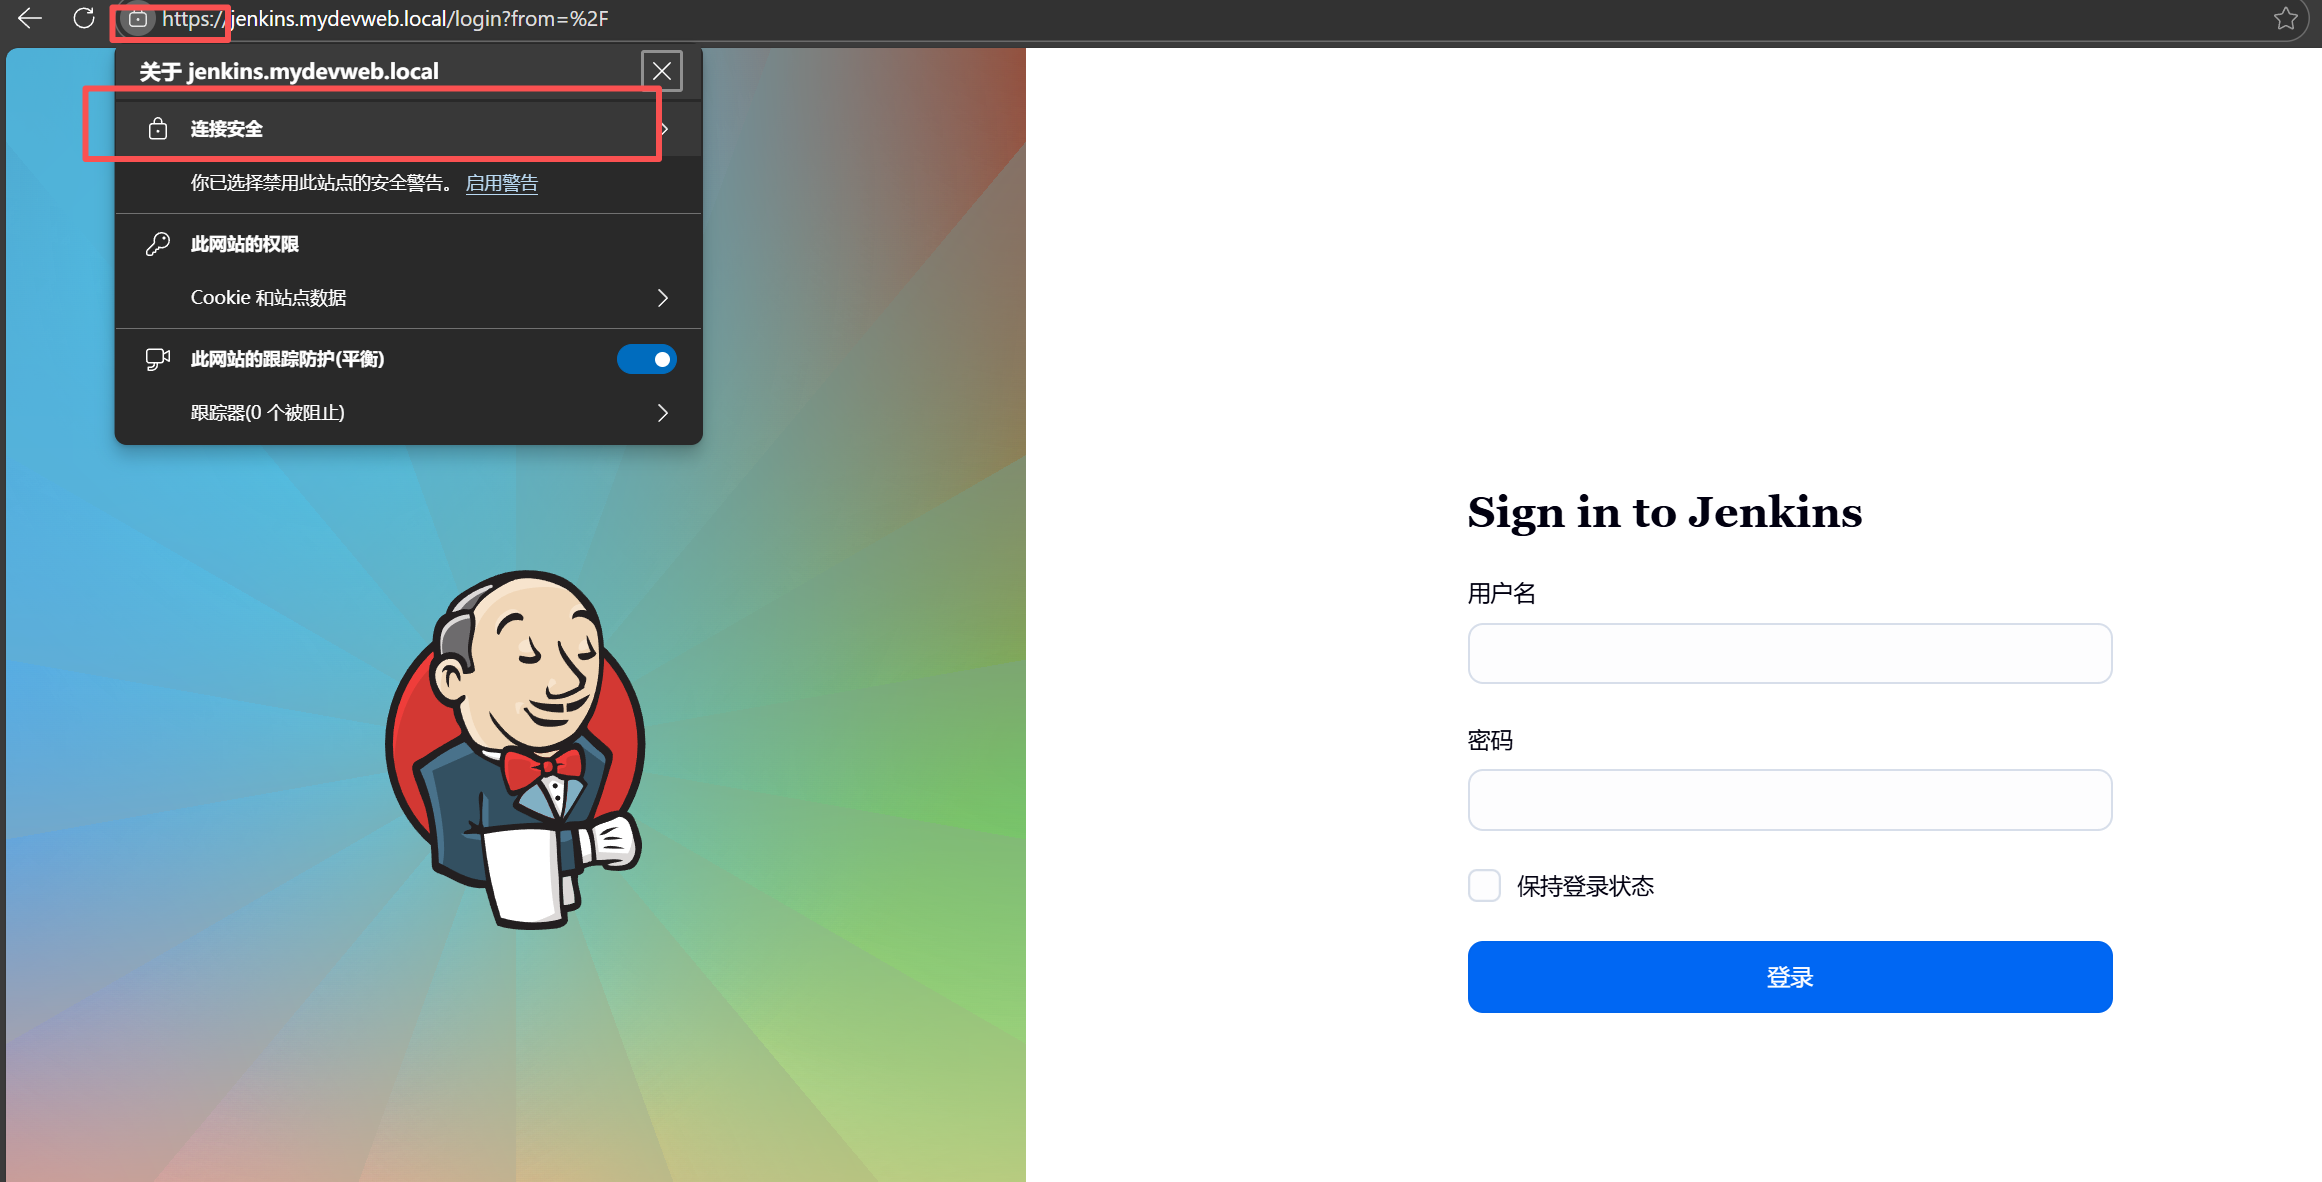
Task: Expand the 连接安全 chevron arrow
Action: tap(665, 129)
